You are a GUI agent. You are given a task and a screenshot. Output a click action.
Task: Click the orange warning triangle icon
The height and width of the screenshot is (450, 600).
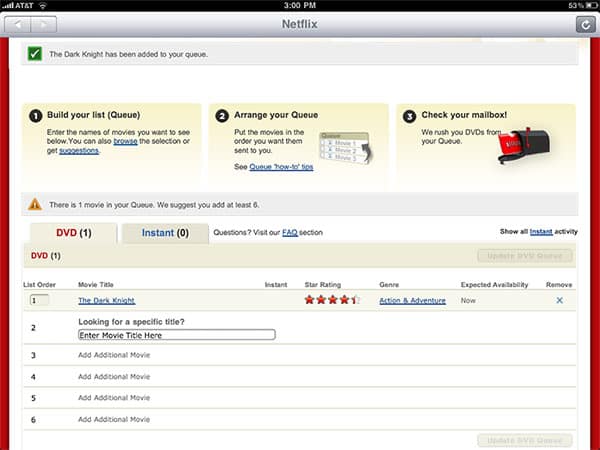tap(35, 204)
